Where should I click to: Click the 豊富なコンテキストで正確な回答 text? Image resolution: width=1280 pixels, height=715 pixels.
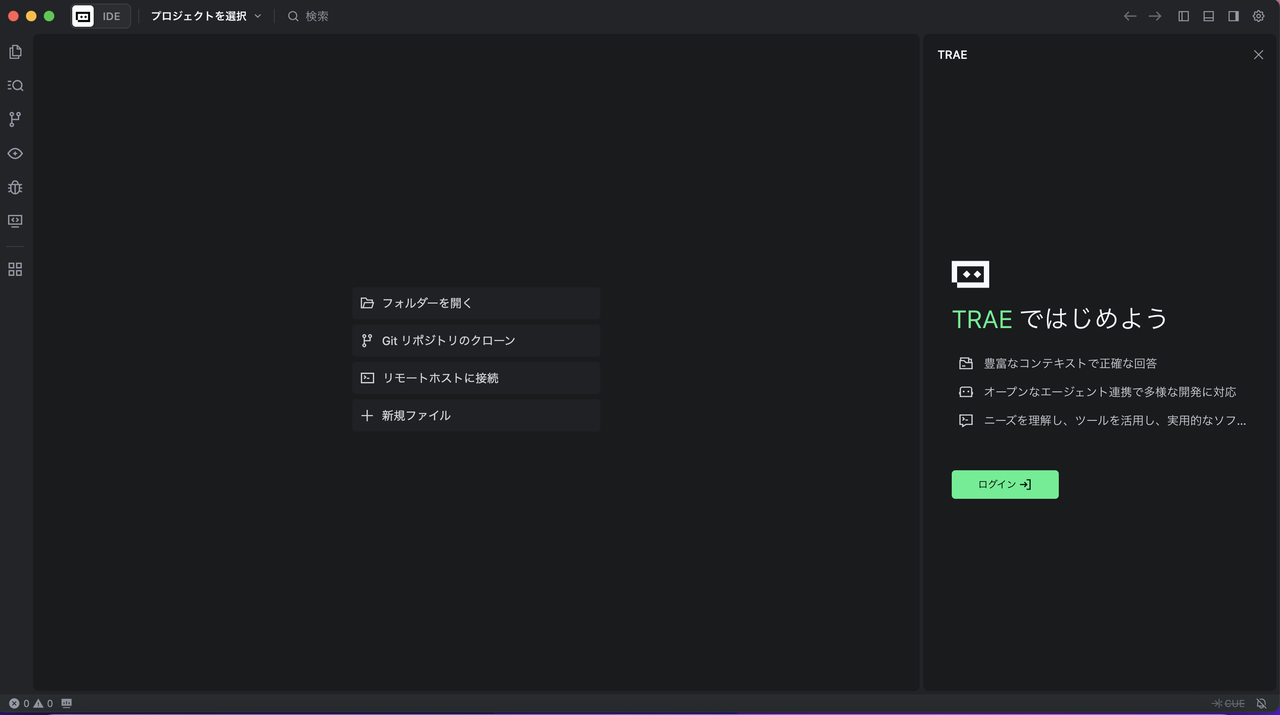1070,363
